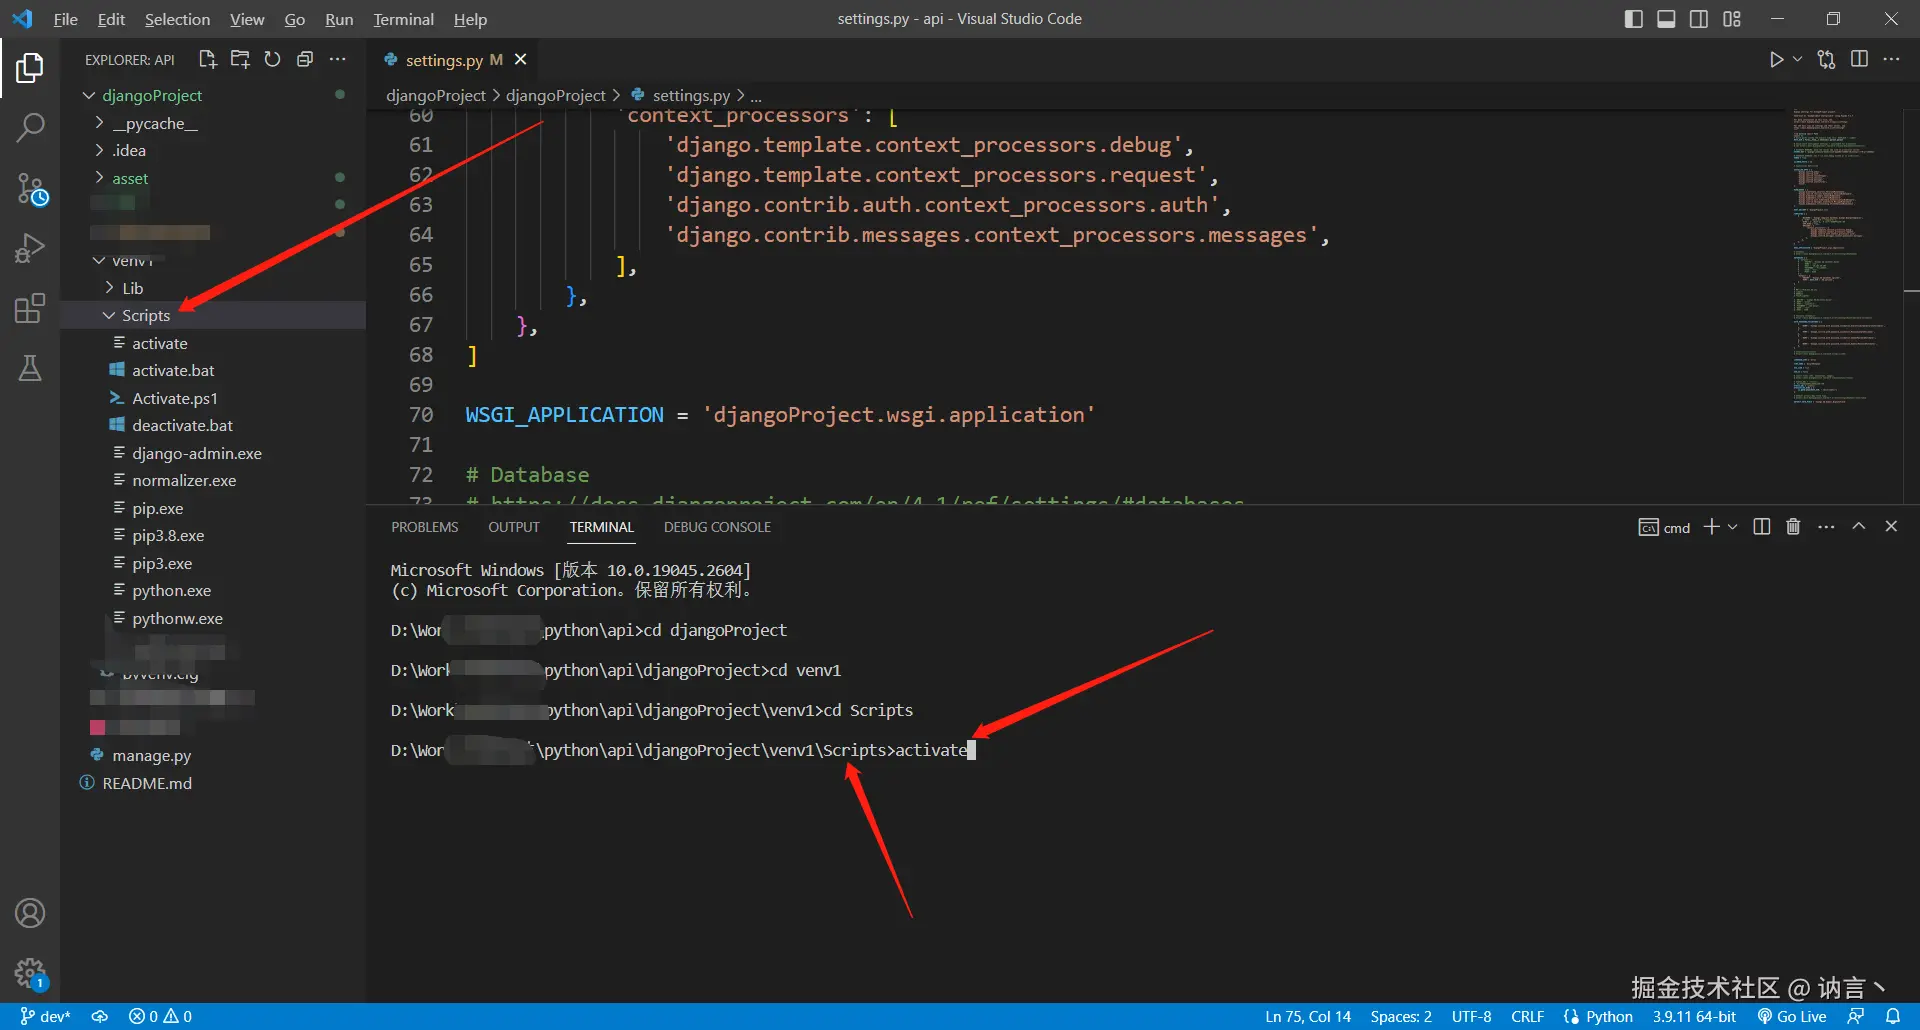This screenshot has height=1030, width=1920.
Task: Open the feedback icon in status bar
Action: click(1856, 1016)
